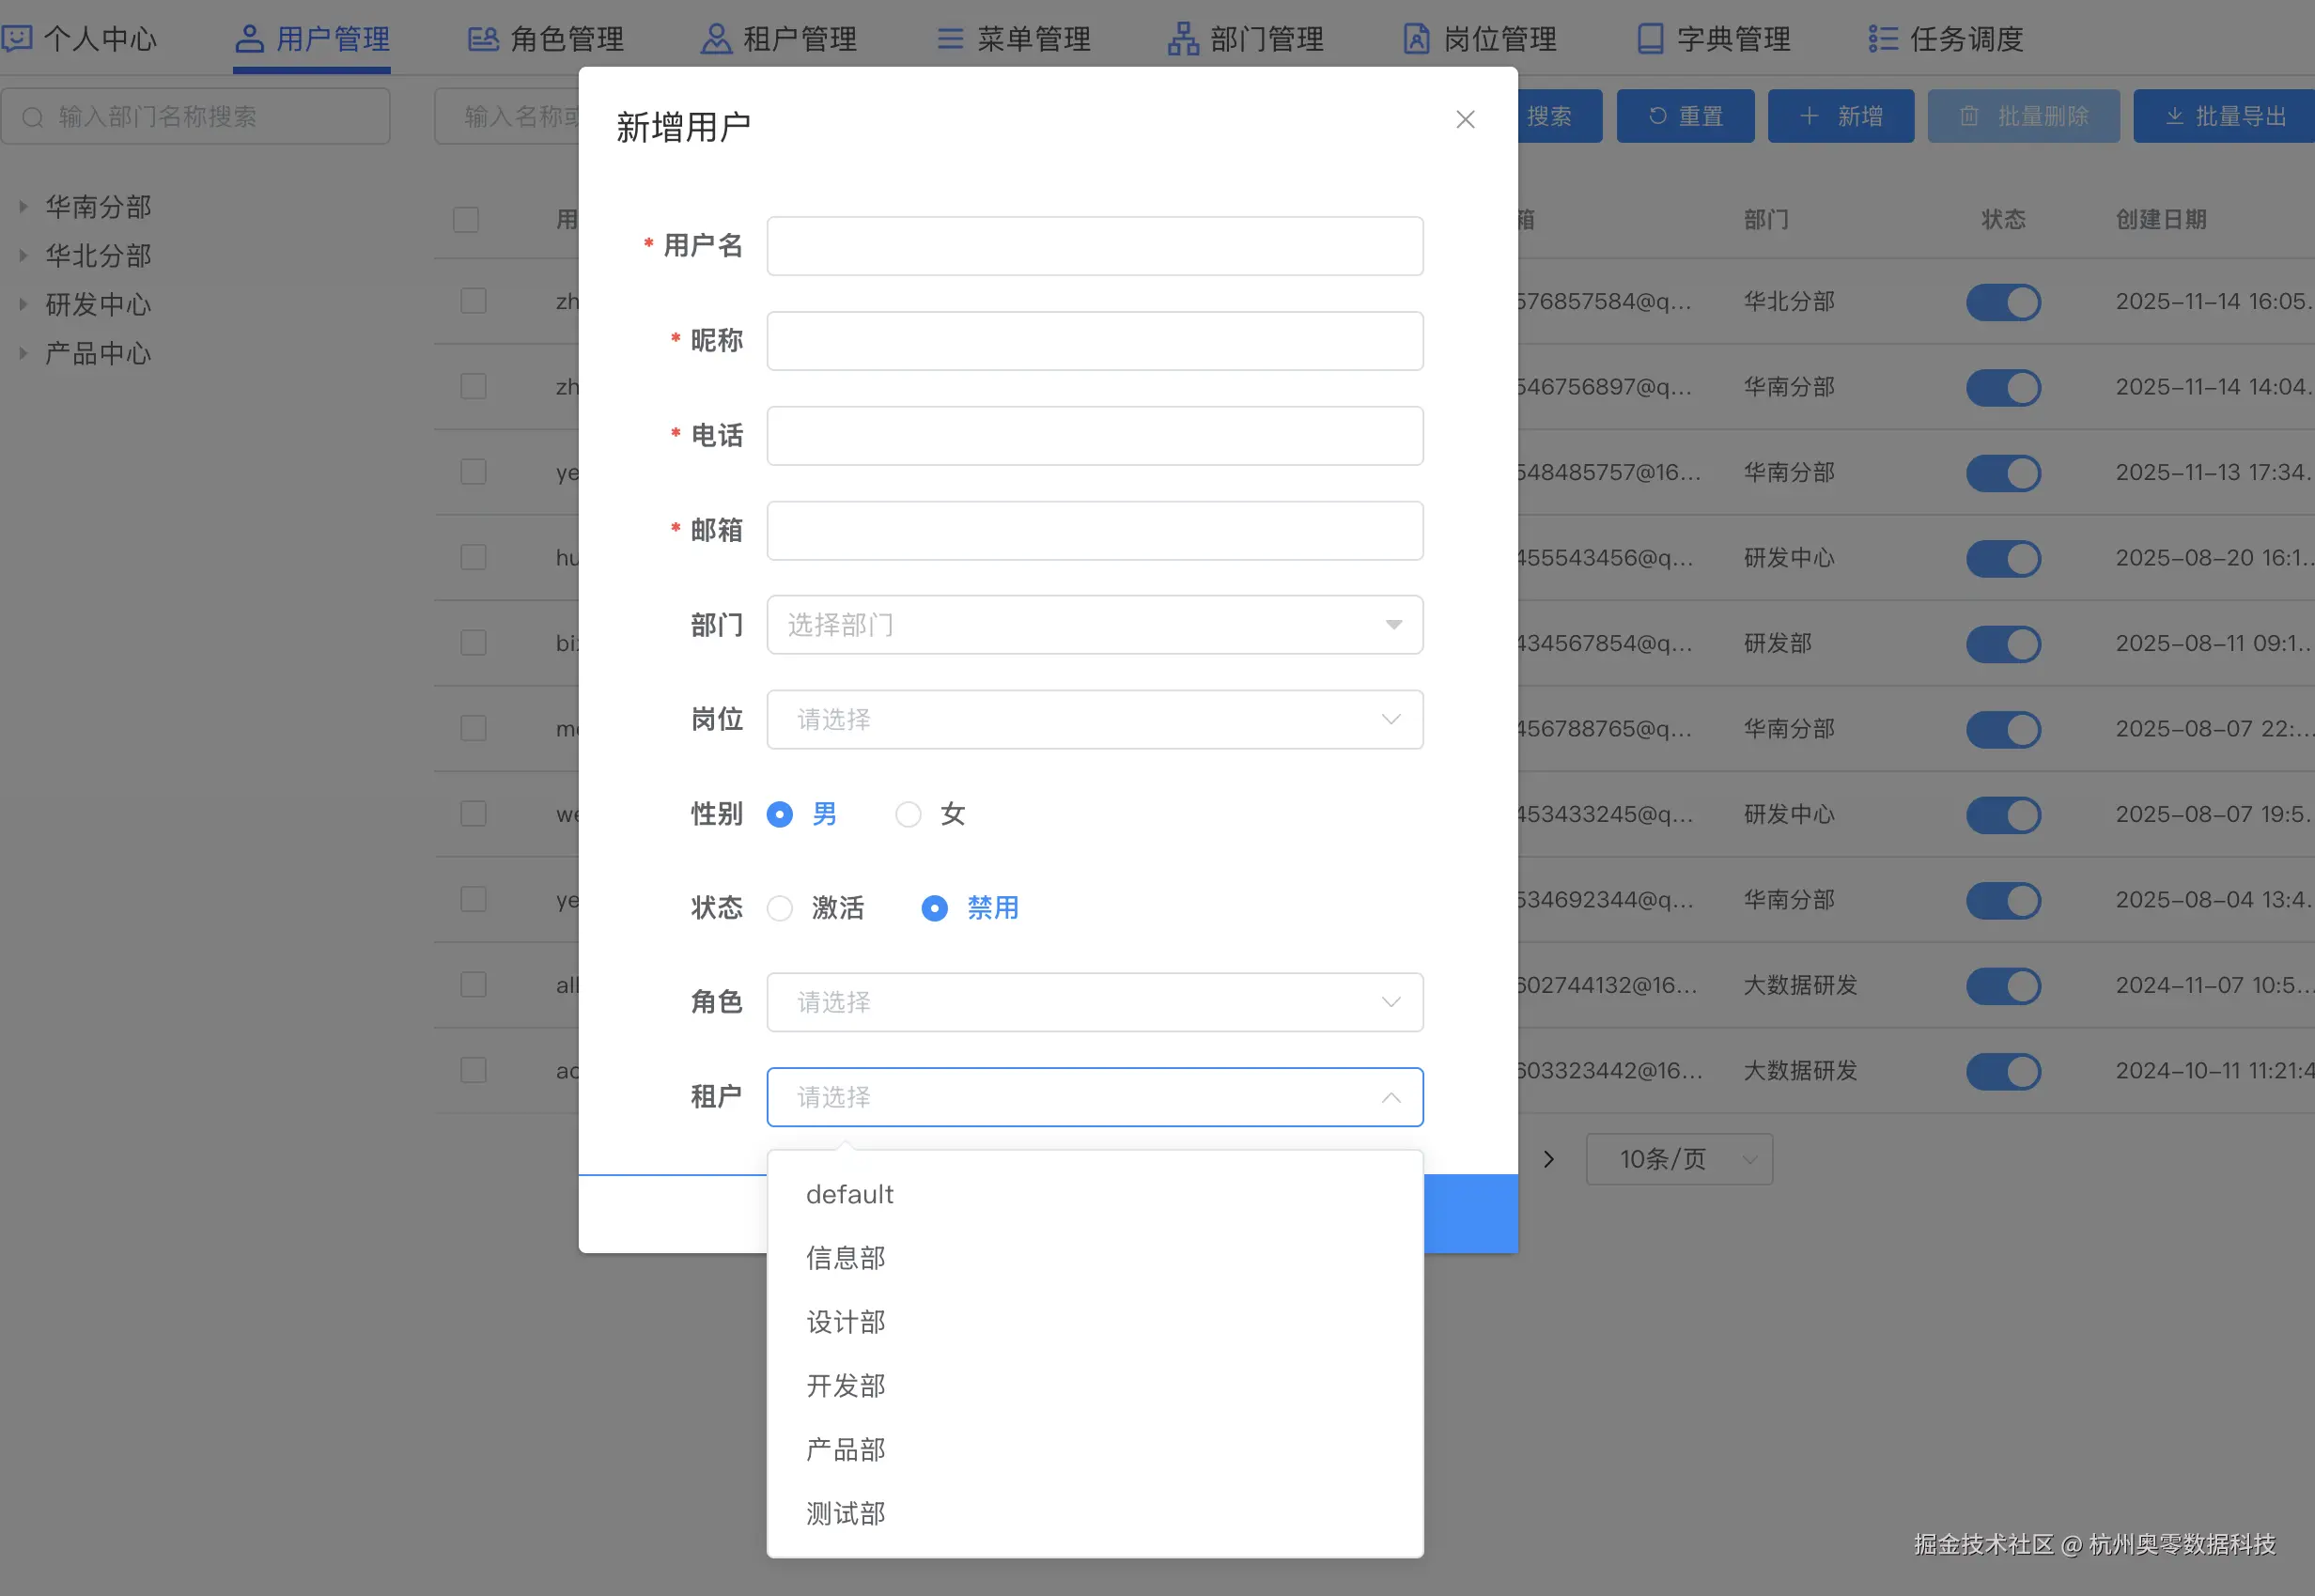Click into the 用户名 input field
This screenshot has height=1596, width=2315.
[x=1094, y=246]
